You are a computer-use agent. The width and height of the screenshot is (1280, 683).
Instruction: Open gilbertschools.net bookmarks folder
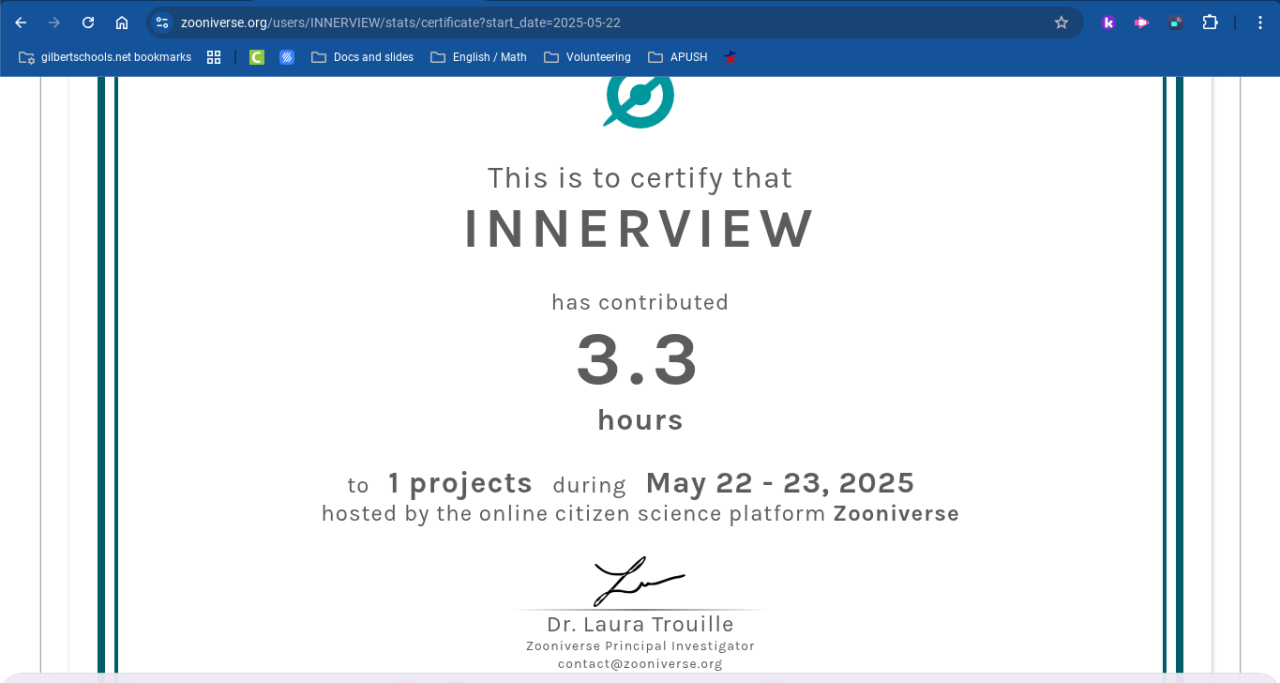[105, 57]
